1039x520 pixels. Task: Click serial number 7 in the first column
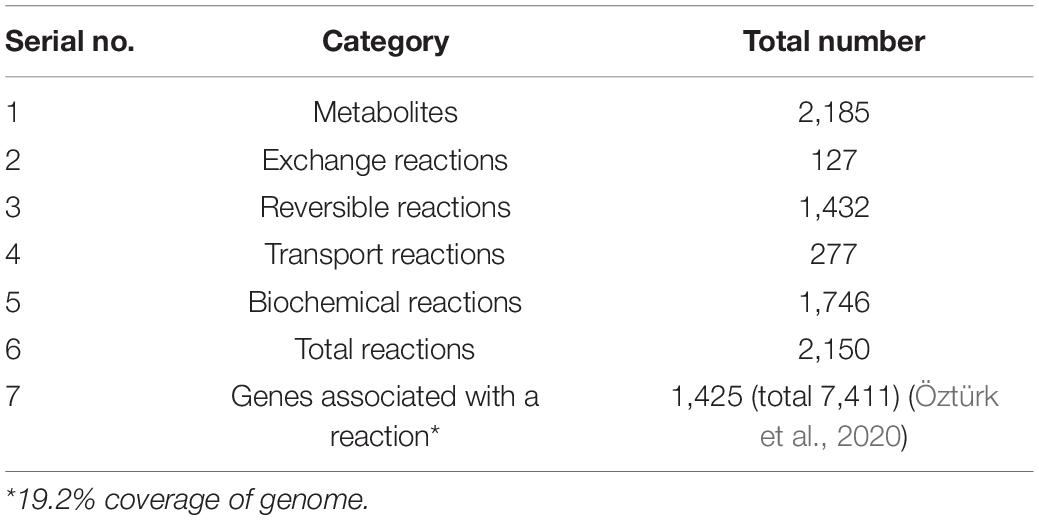click(13, 397)
